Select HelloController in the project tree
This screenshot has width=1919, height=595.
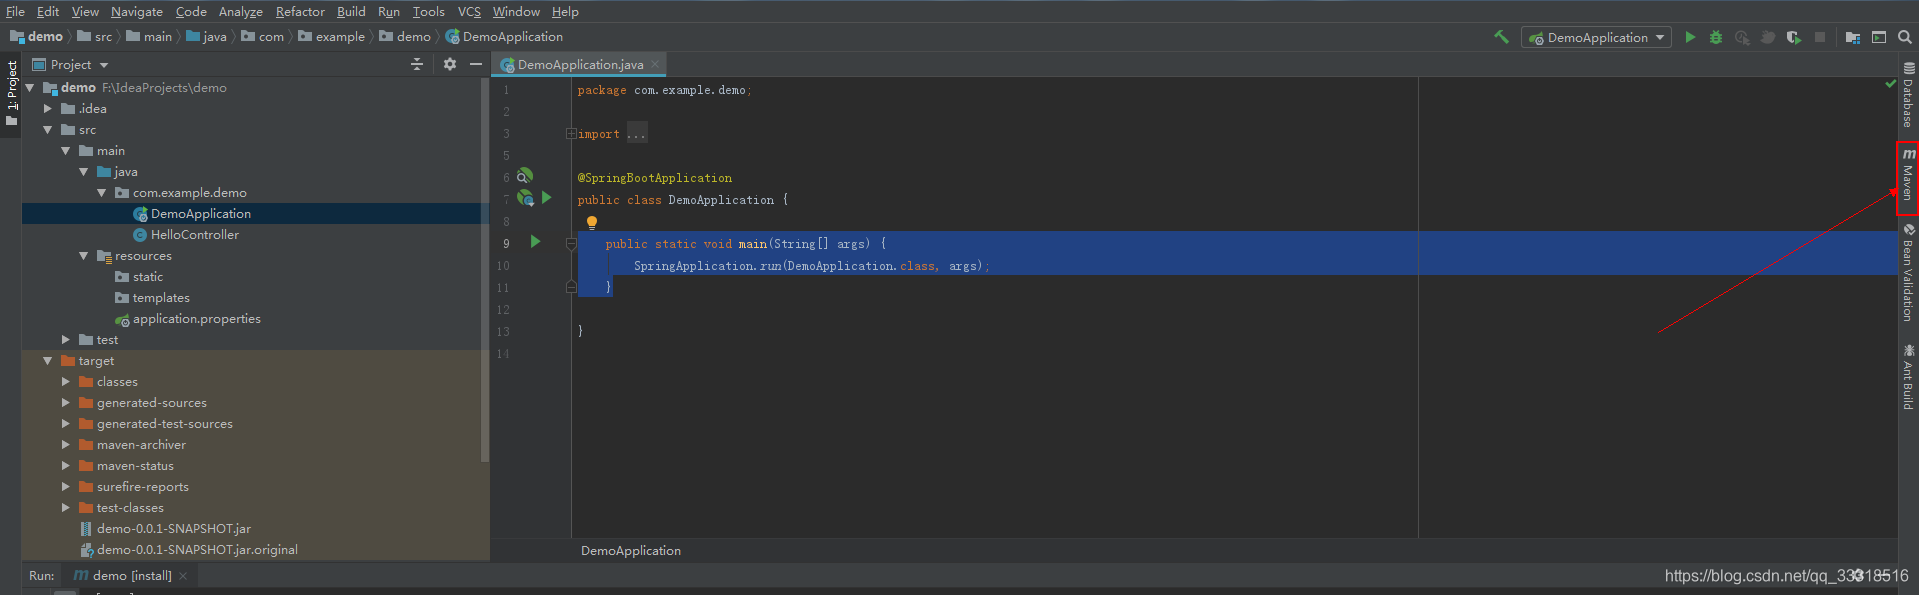point(194,235)
